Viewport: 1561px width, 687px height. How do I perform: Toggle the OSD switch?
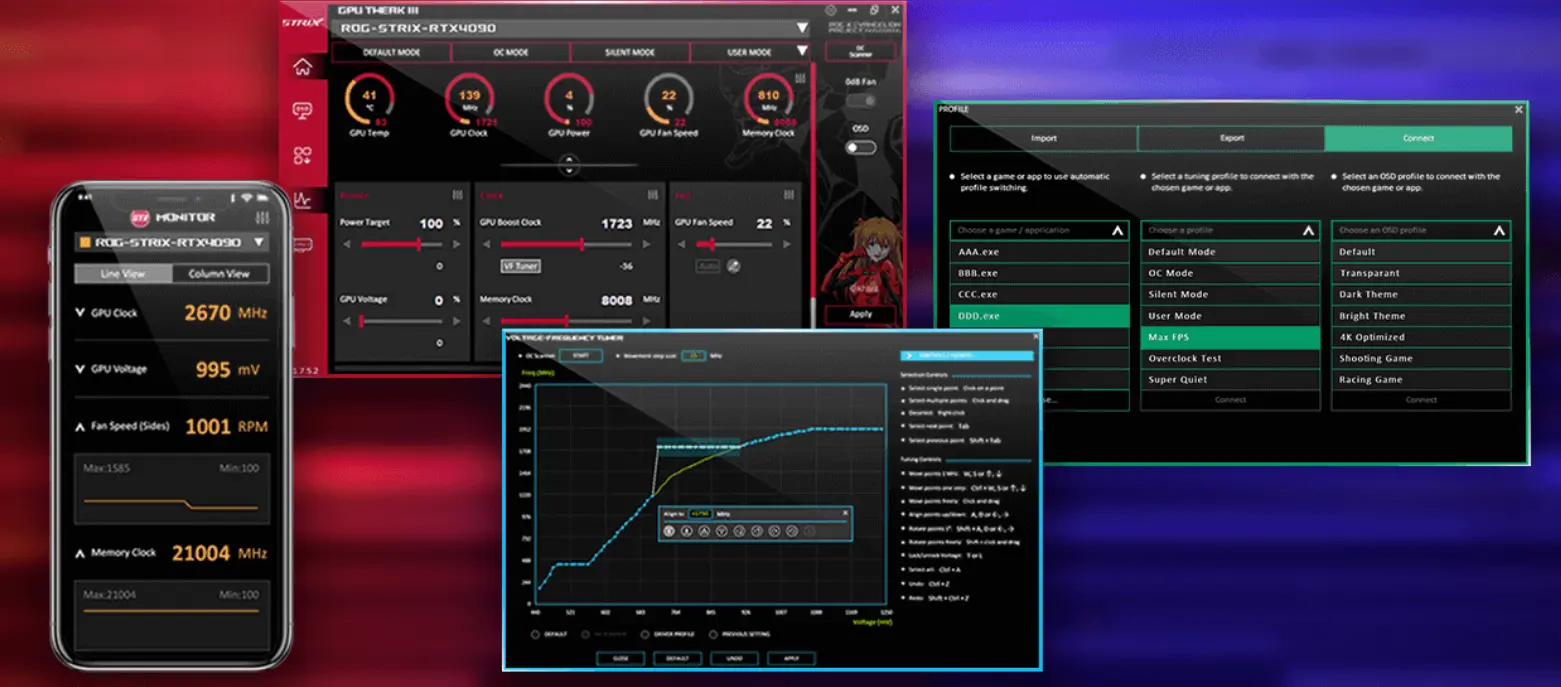click(860, 147)
